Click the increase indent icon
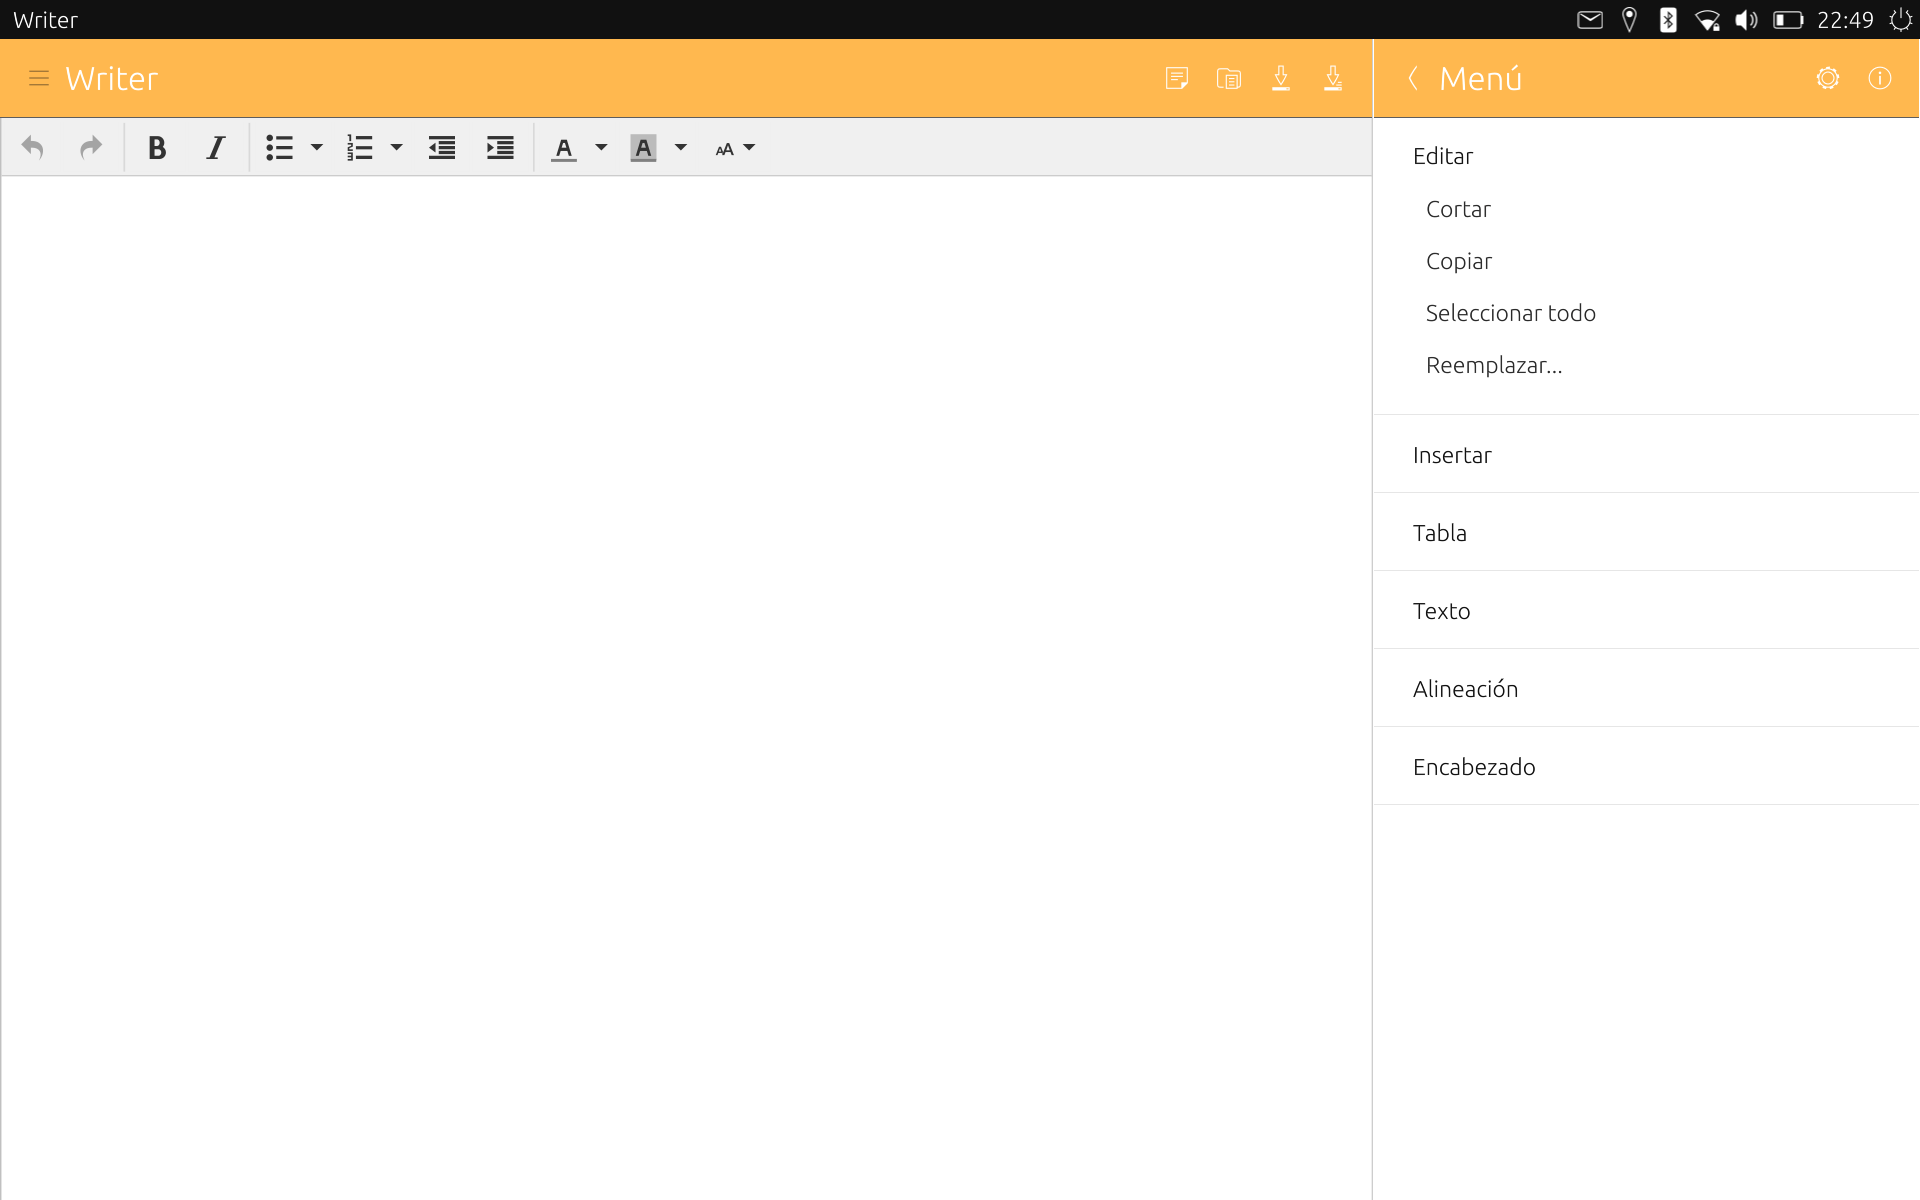The width and height of the screenshot is (1920, 1200). click(x=500, y=148)
